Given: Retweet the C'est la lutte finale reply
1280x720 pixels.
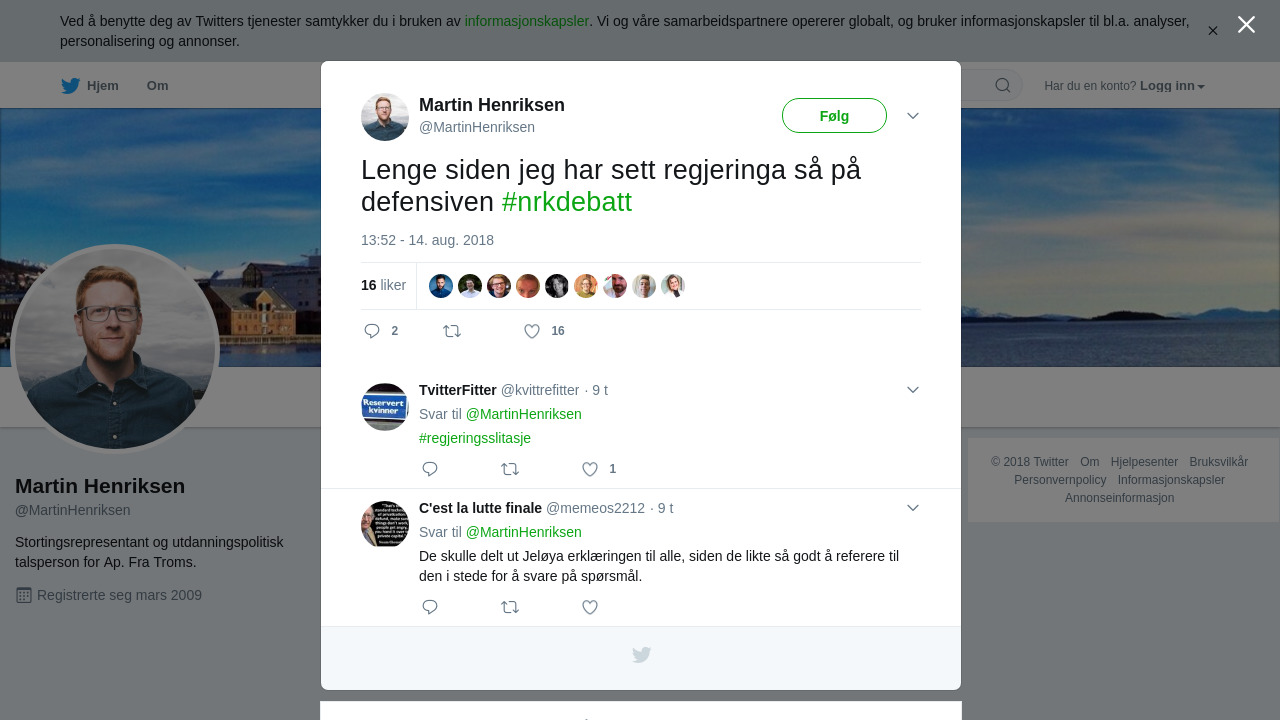Looking at the screenshot, I should point(510,607).
